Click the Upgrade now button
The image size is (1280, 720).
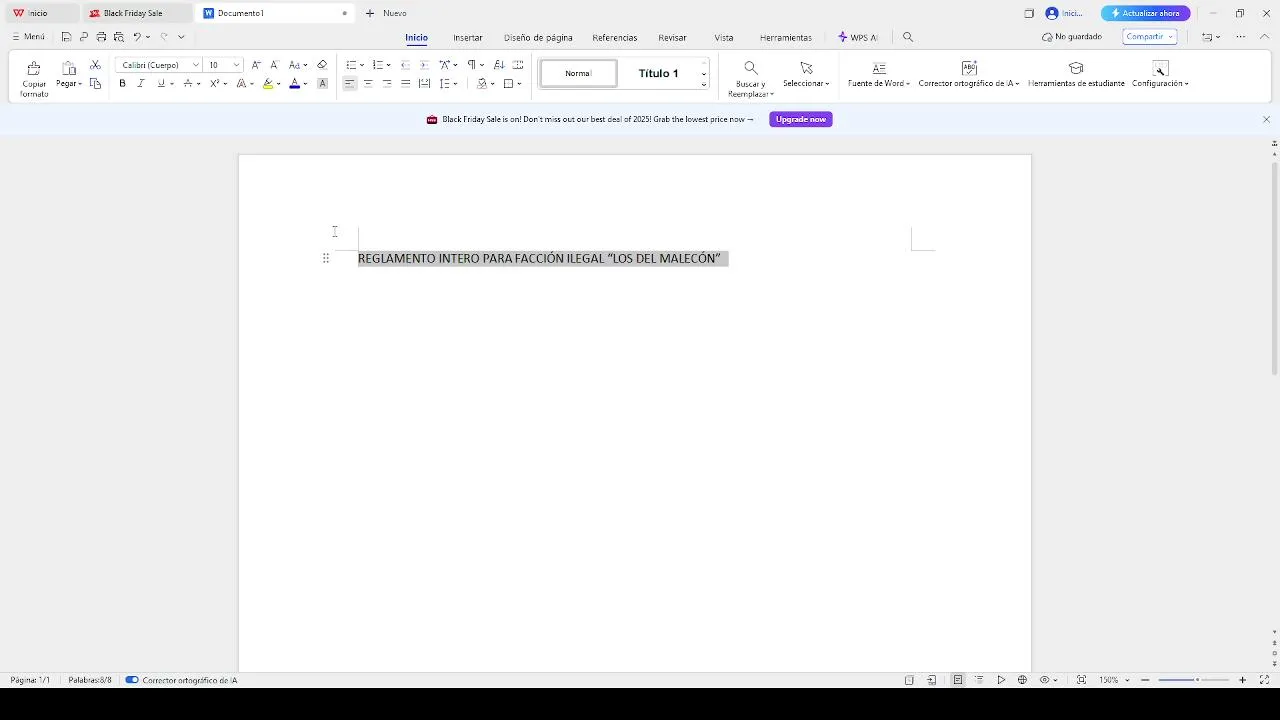[801, 119]
